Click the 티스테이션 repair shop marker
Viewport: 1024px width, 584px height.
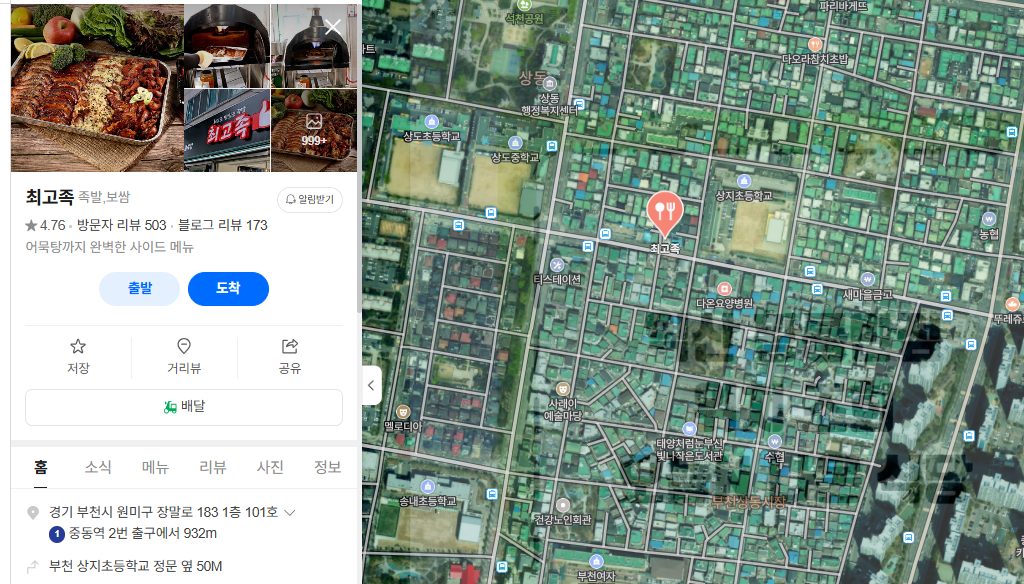[x=556, y=265]
